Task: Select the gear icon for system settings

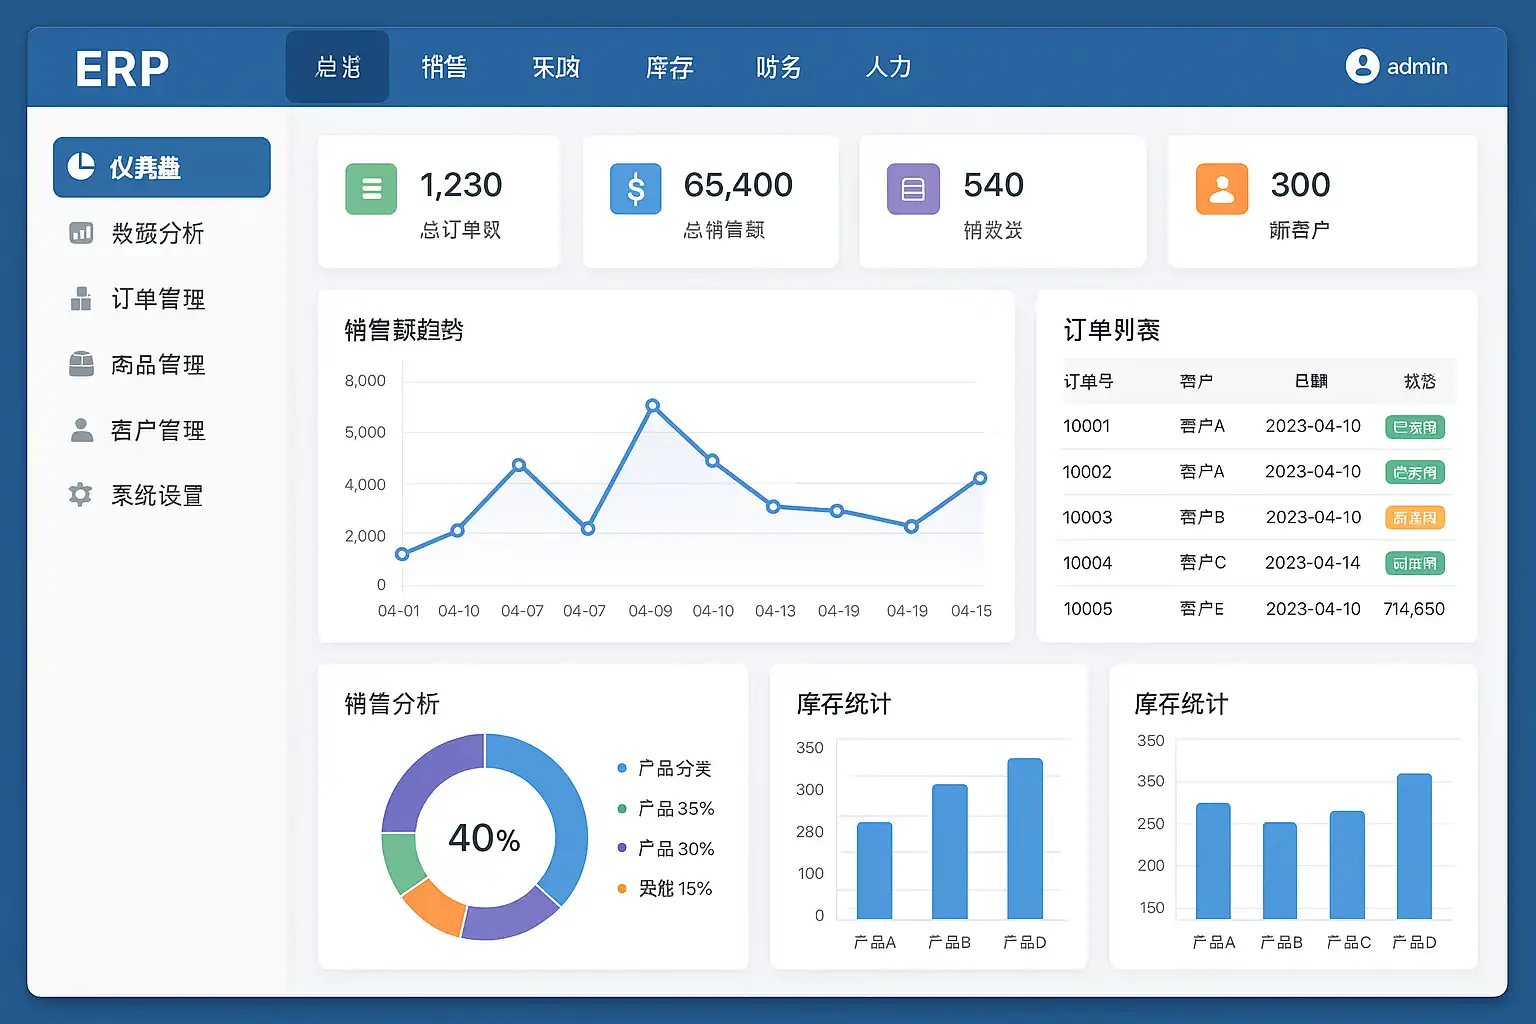Action: 80,495
